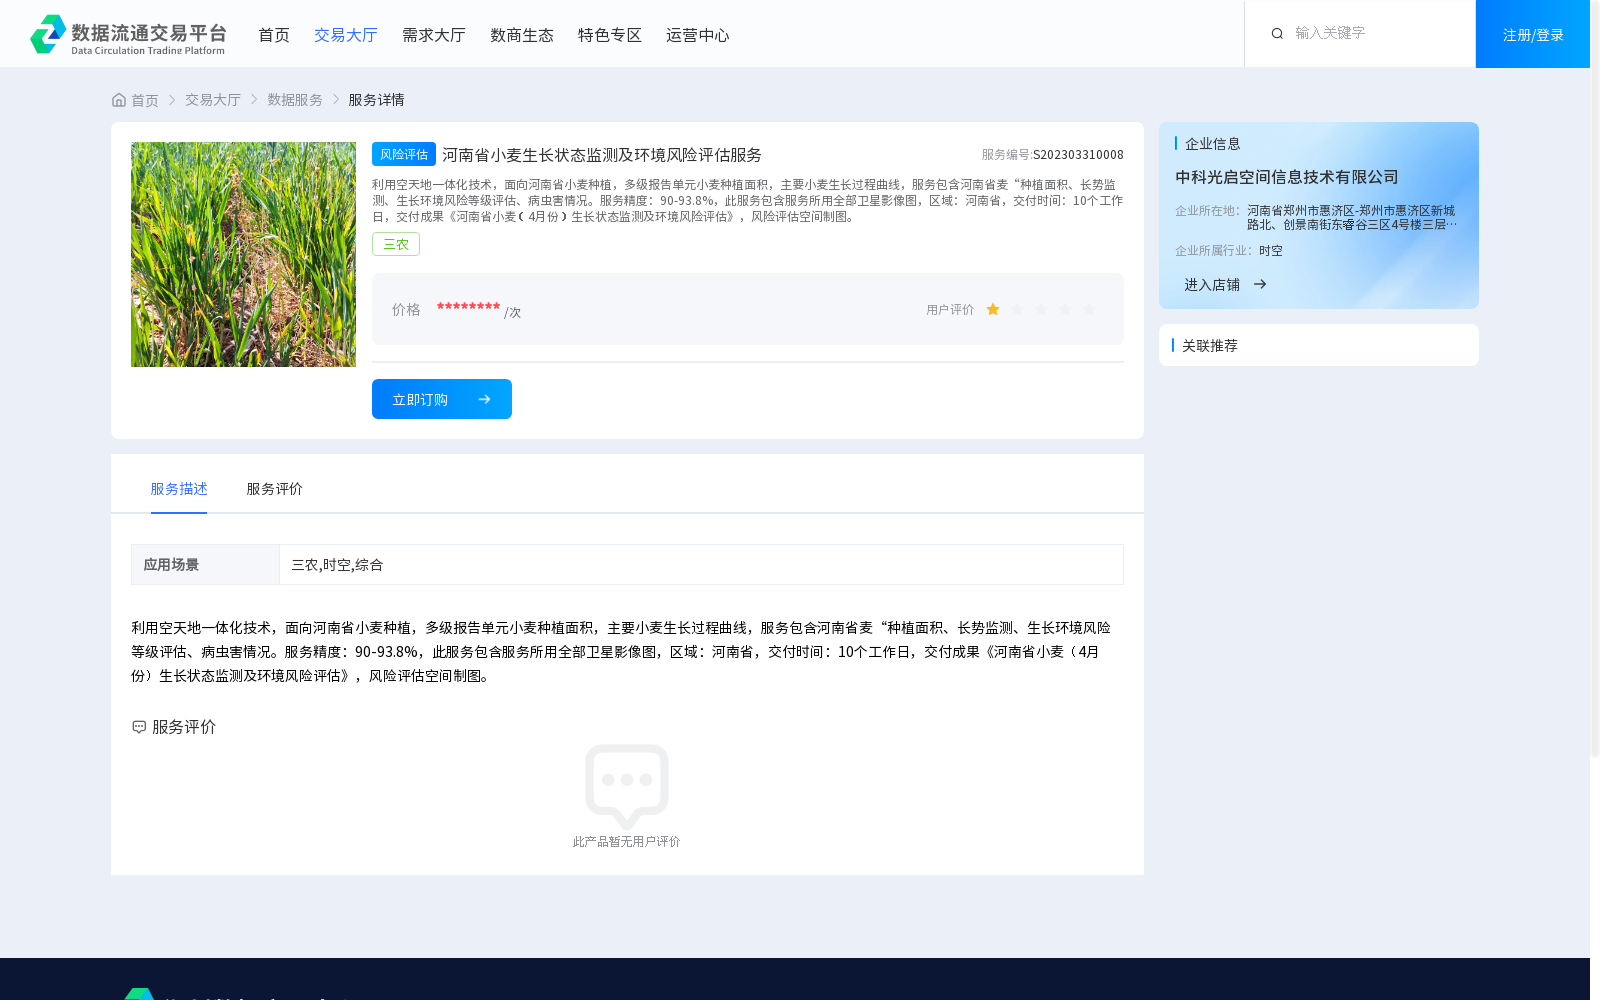Image resolution: width=1600 pixels, height=1000 pixels.
Task: Click the fourth rating star
Action: 1065,310
